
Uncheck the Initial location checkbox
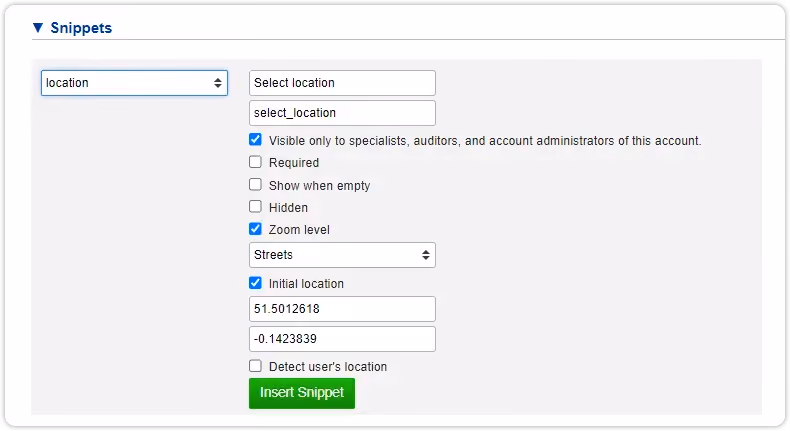tap(255, 283)
